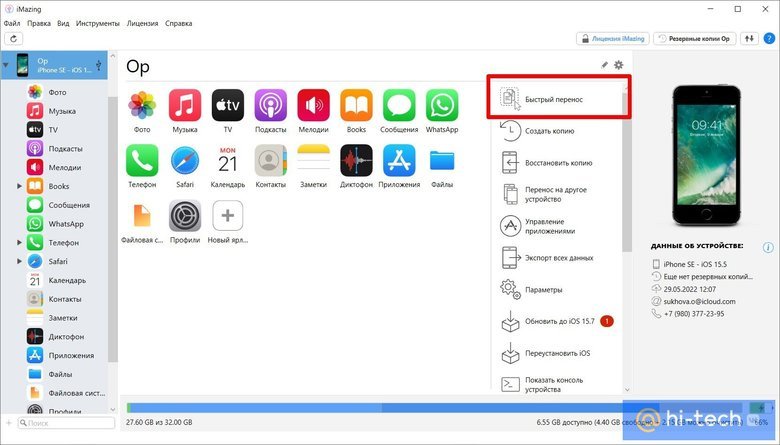The width and height of the screenshot is (780, 445).
Task: Open the Справка menu
Action: [x=179, y=23]
